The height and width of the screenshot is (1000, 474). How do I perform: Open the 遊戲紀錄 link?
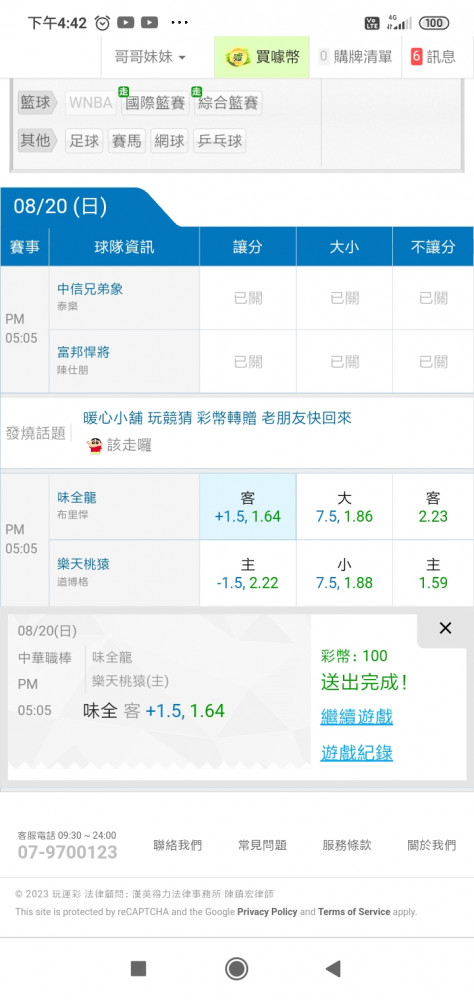pos(357,753)
